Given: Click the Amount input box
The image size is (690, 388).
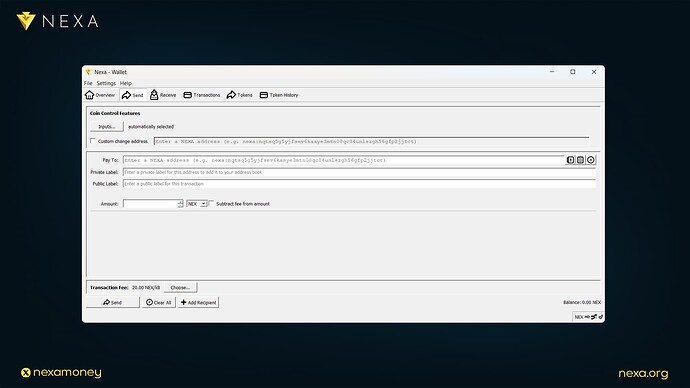Looking at the screenshot, I should click(150, 204).
